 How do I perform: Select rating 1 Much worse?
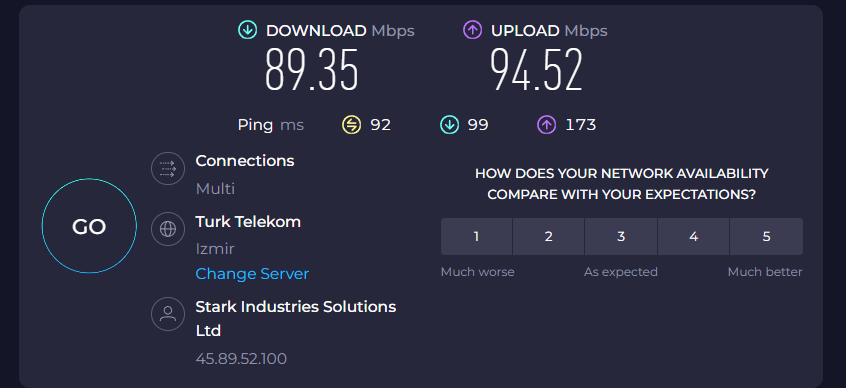[476, 236]
